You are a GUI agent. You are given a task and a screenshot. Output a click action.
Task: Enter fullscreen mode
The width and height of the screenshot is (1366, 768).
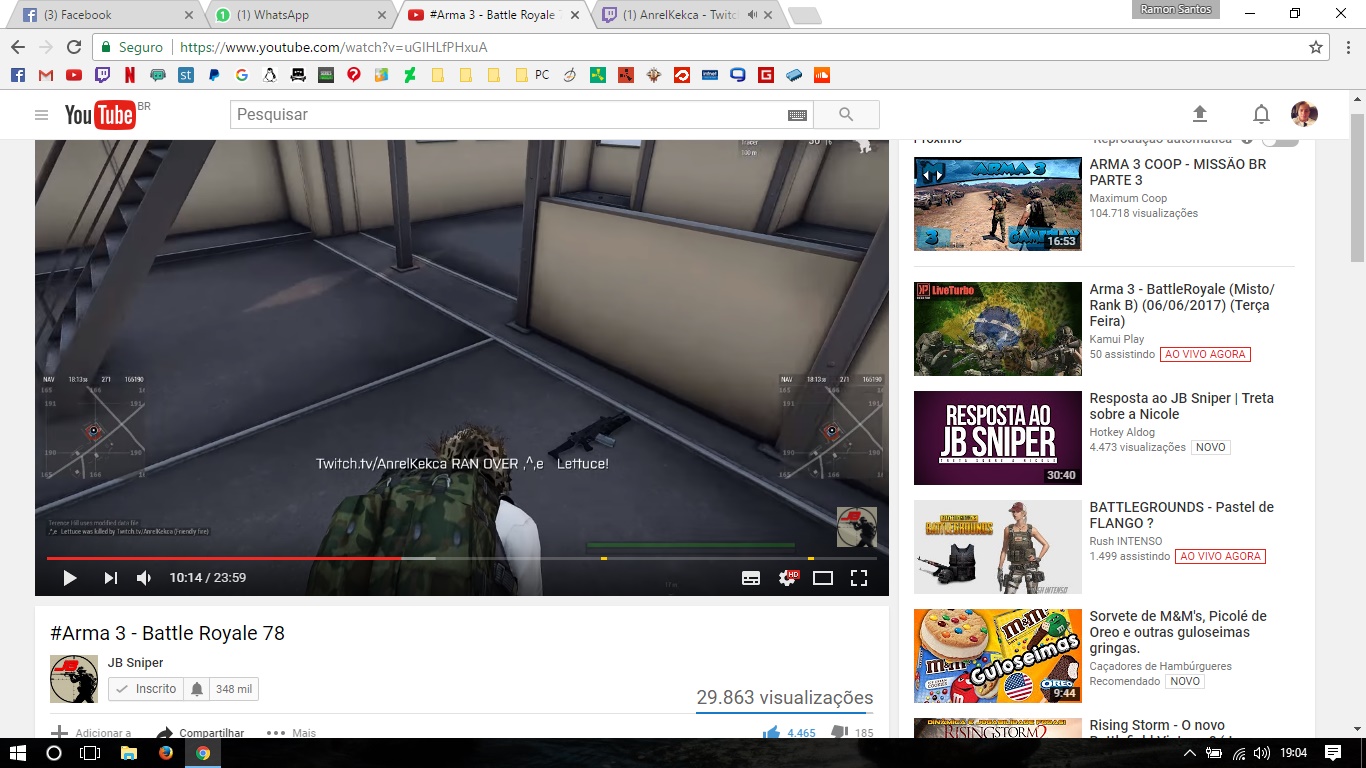click(x=858, y=578)
